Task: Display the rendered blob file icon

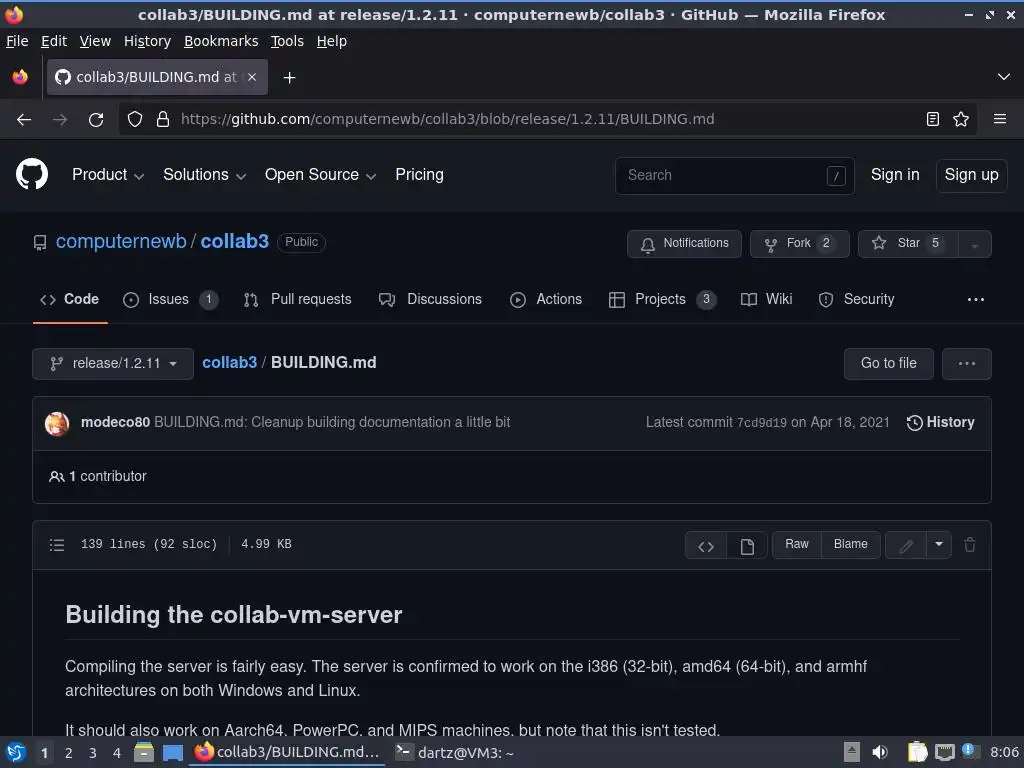Action: (x=747, y=546)
